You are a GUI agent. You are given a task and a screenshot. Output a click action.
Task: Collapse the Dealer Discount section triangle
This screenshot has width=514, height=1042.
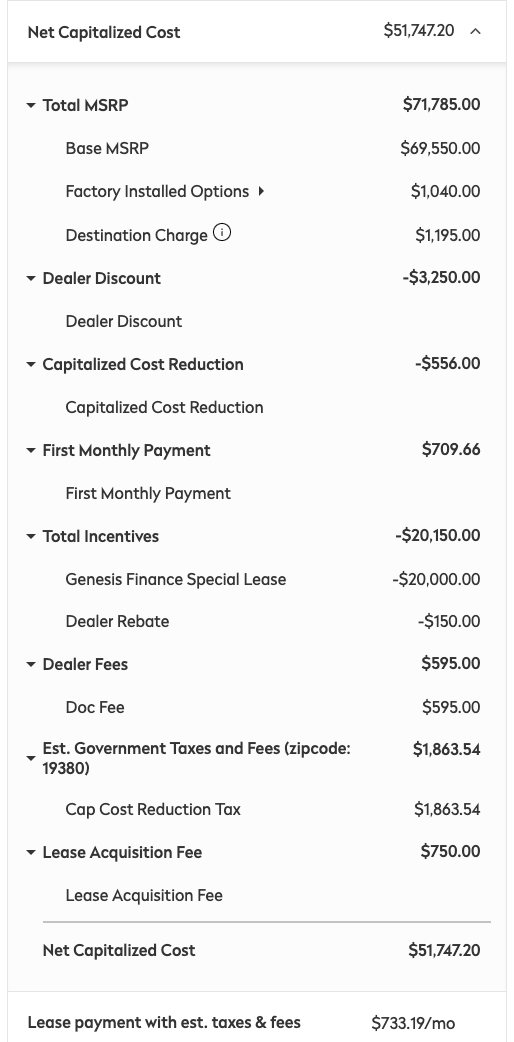(31, 278)
